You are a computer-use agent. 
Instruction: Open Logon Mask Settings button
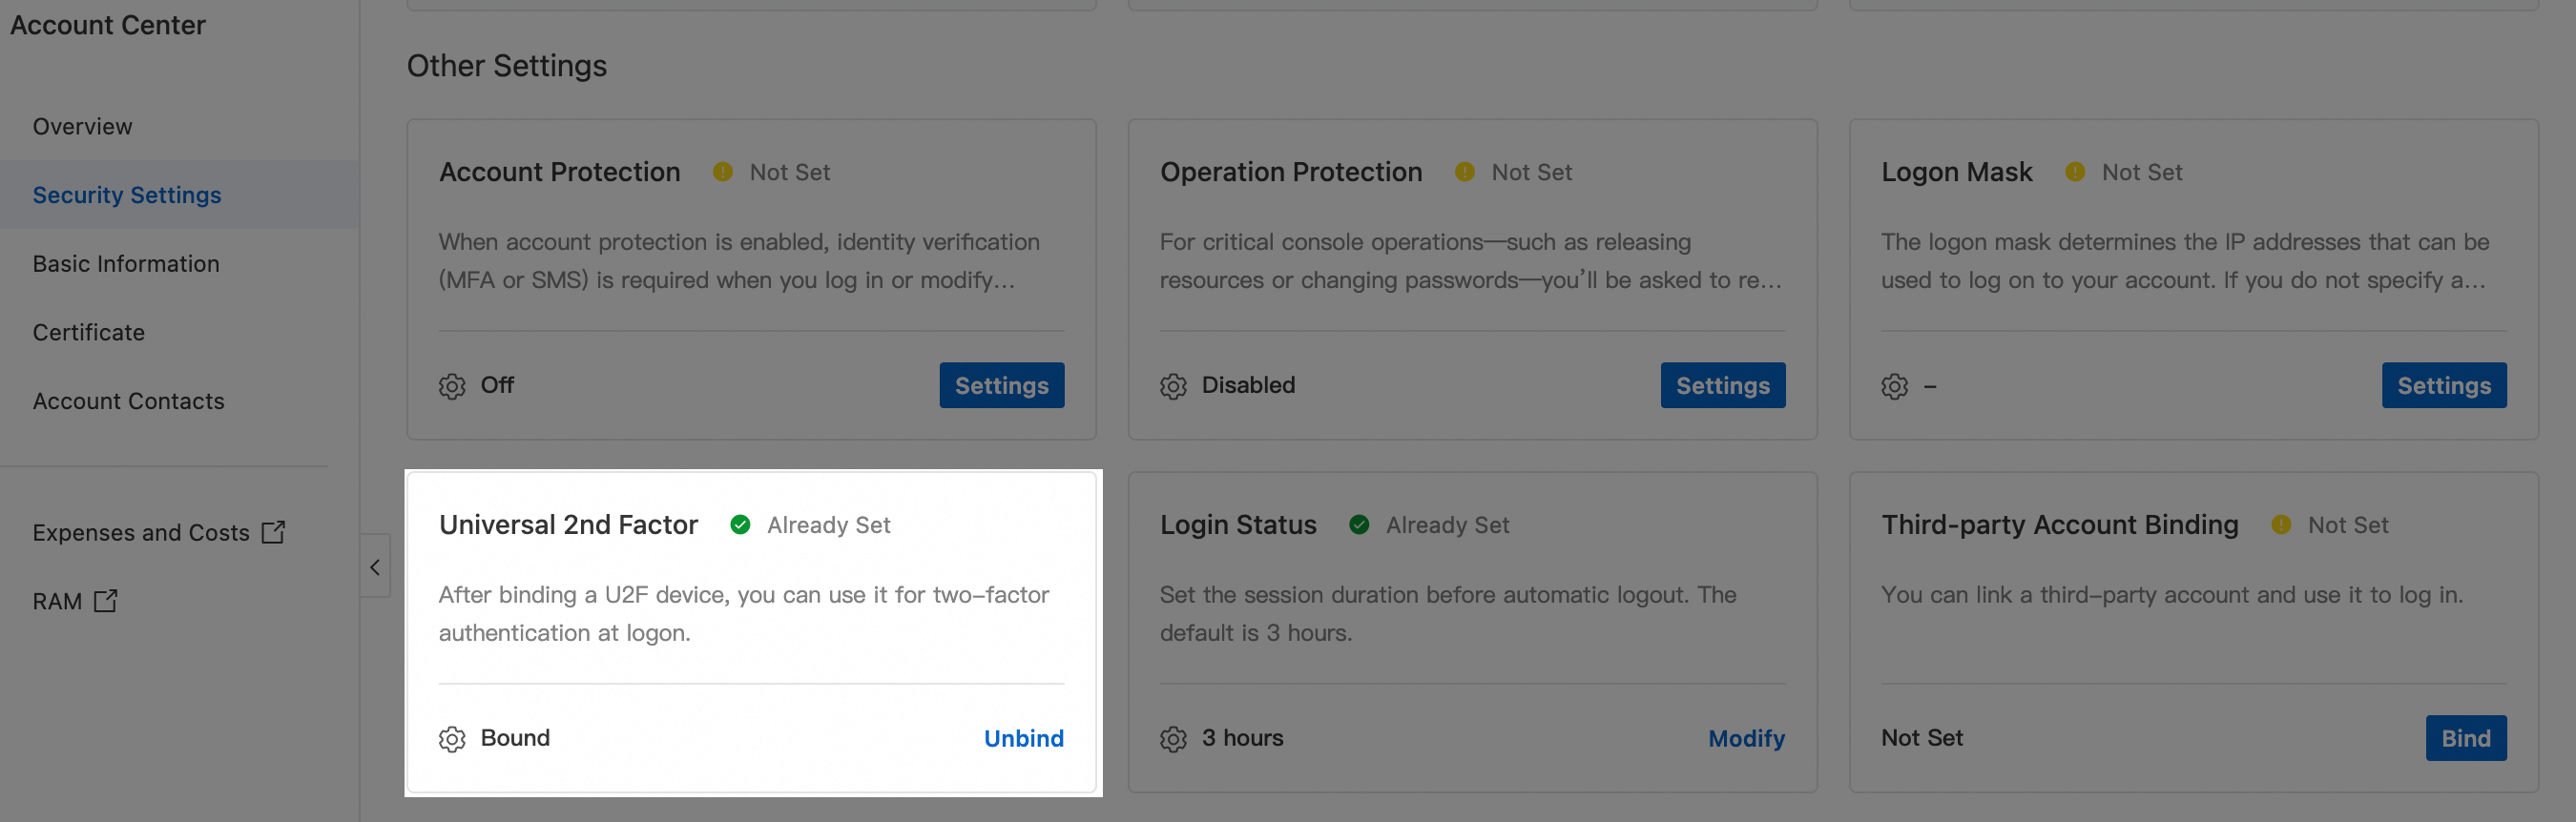tap(2443, 386)
